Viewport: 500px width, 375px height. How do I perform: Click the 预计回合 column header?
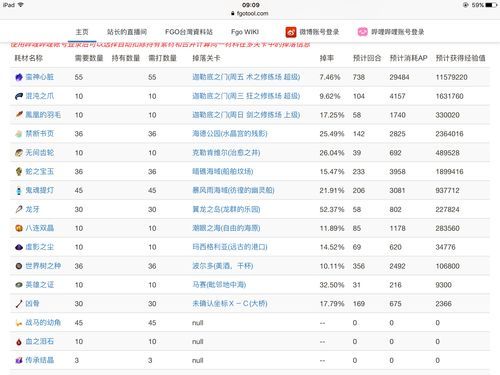[x=367, y=58]
